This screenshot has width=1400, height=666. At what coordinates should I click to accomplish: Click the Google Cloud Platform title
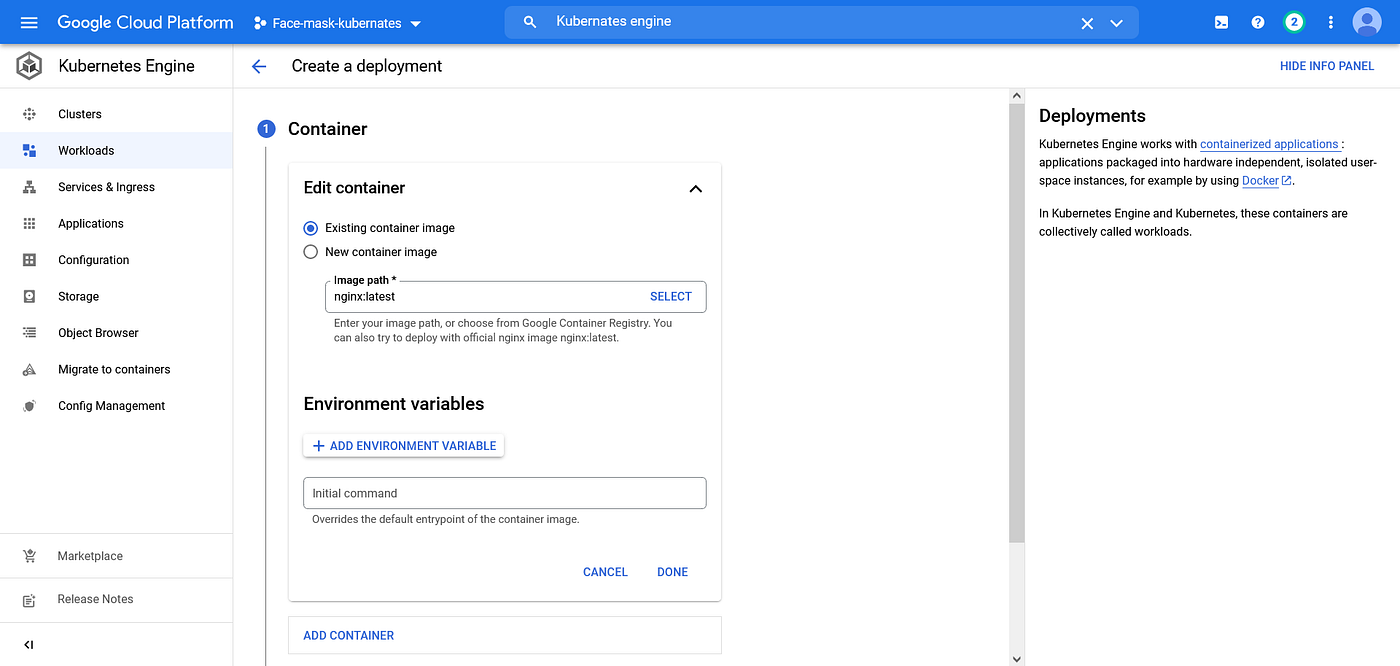pyautogui.click(x=145, y=22)
